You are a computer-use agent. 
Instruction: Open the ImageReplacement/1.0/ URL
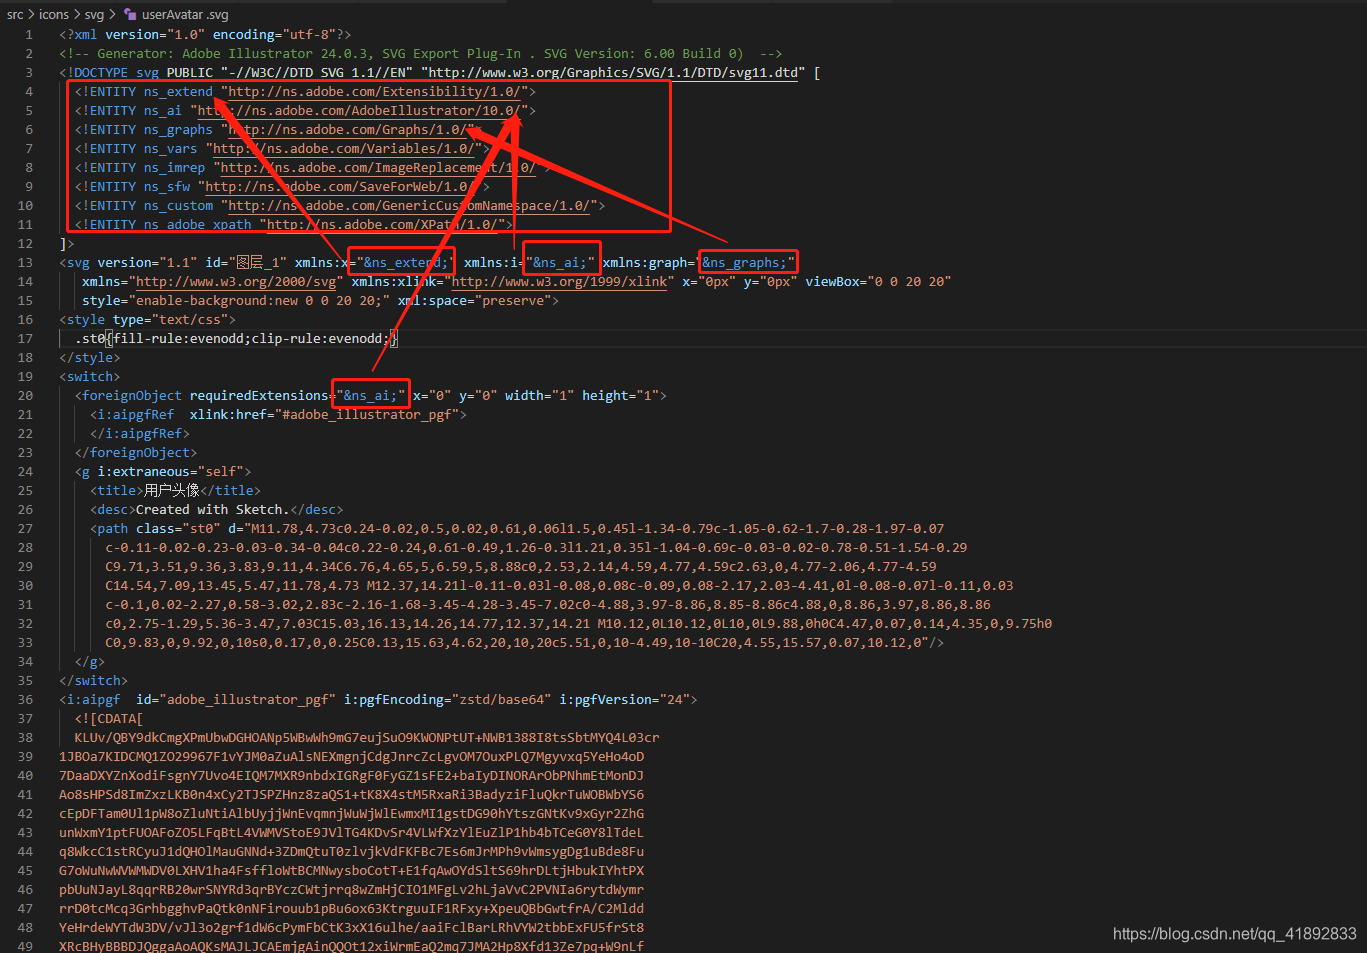pyautogui.click(x=378, y=168)
